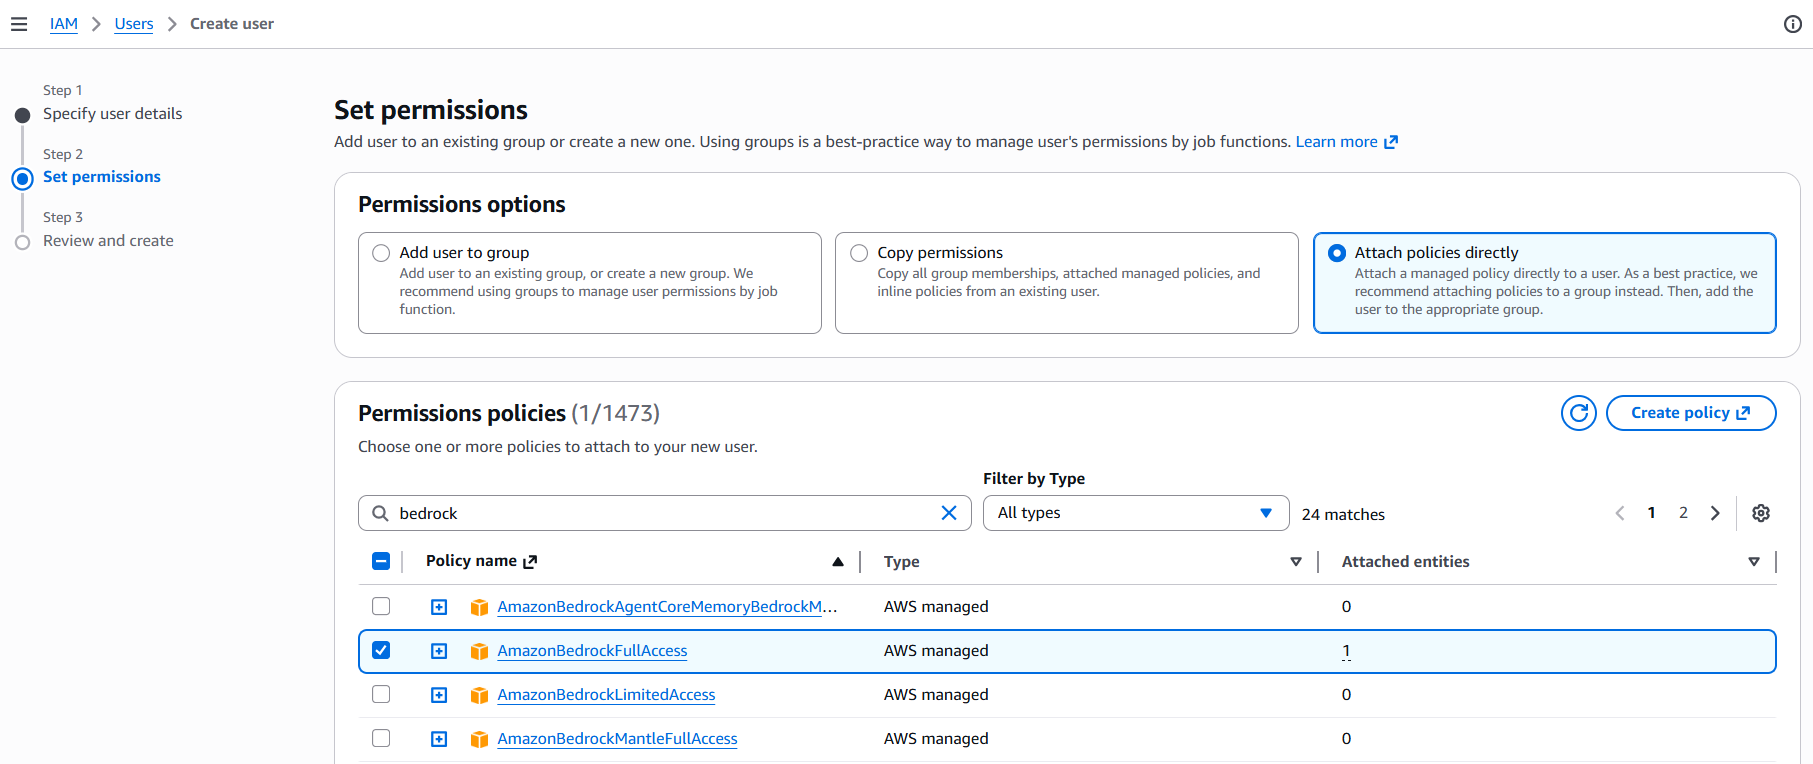The height and width of the screenshot is (764, 1813).
Task: Open the Learn more link
Action: 1345,142
